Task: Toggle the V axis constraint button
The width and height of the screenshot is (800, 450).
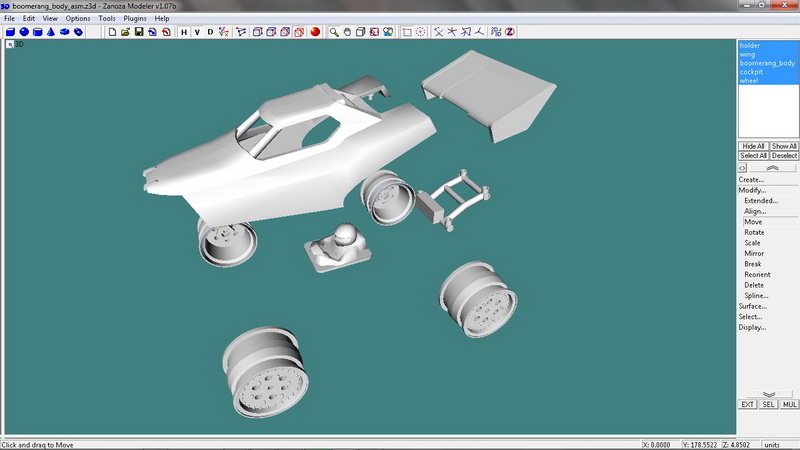Action: pyautogui.click(x=197, y=32)
